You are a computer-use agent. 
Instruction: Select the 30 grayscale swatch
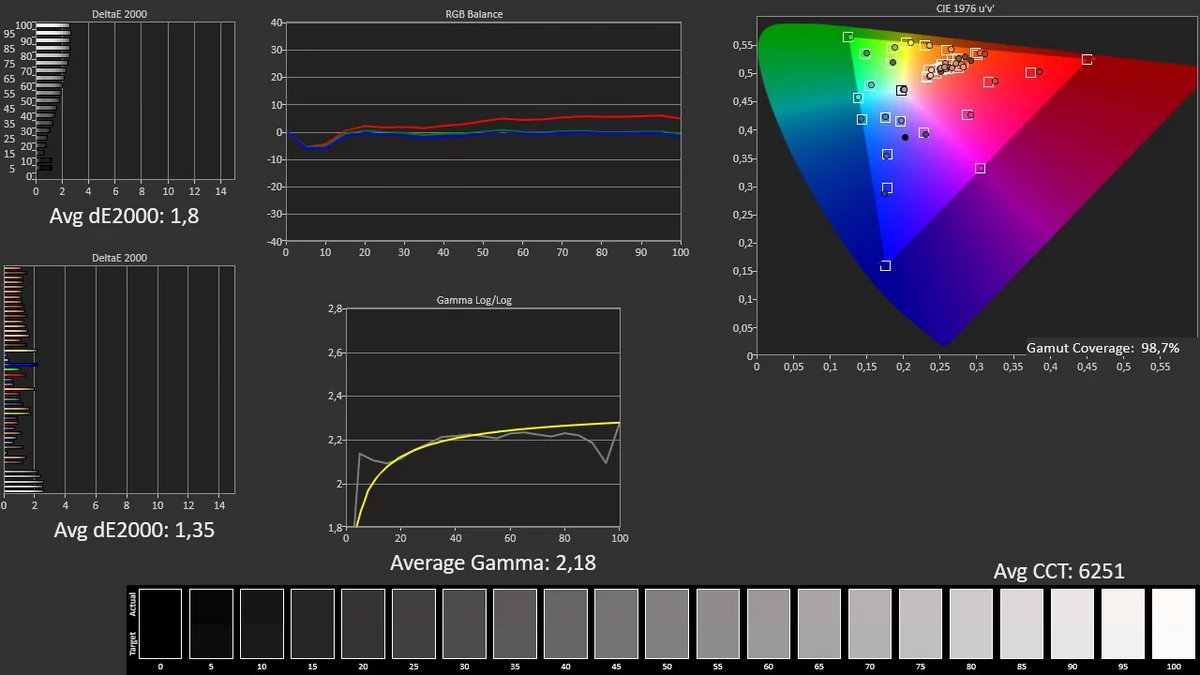pos(464,623)
